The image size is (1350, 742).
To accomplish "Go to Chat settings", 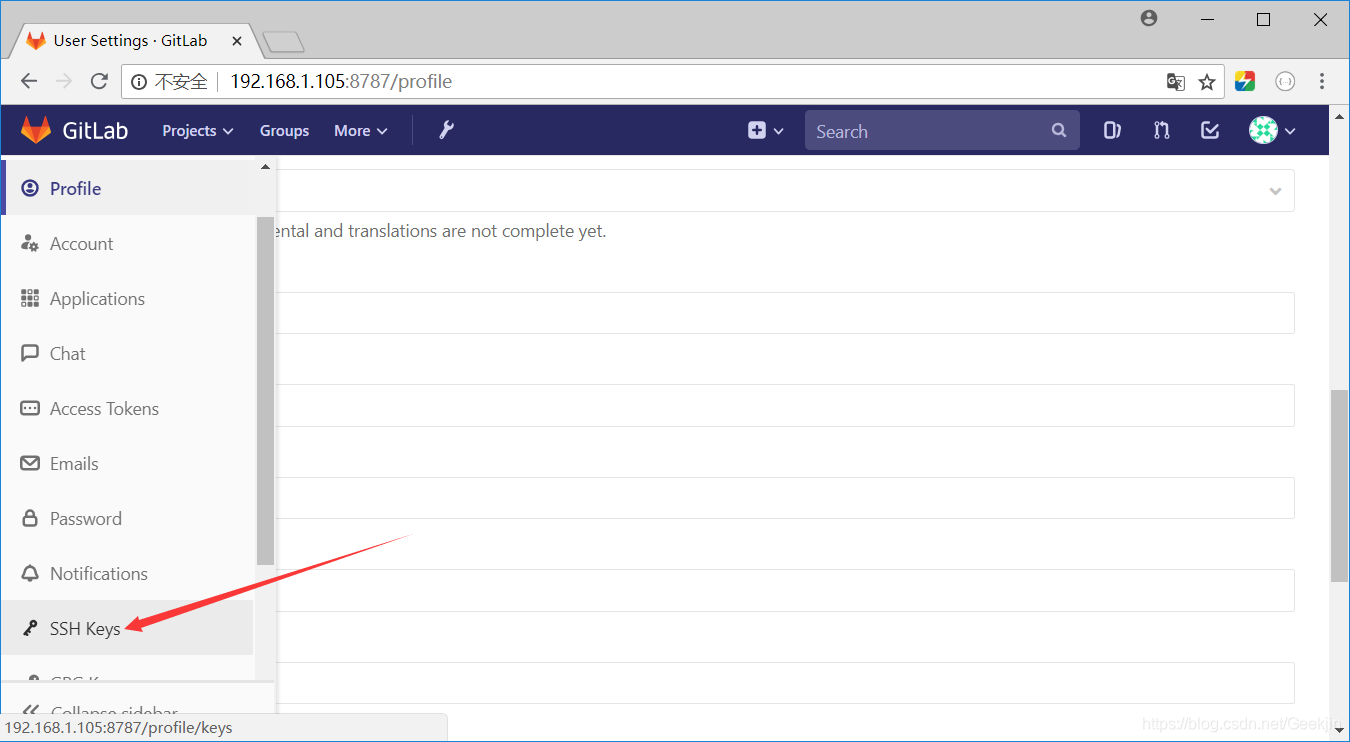I will click(x=128, y=353).
